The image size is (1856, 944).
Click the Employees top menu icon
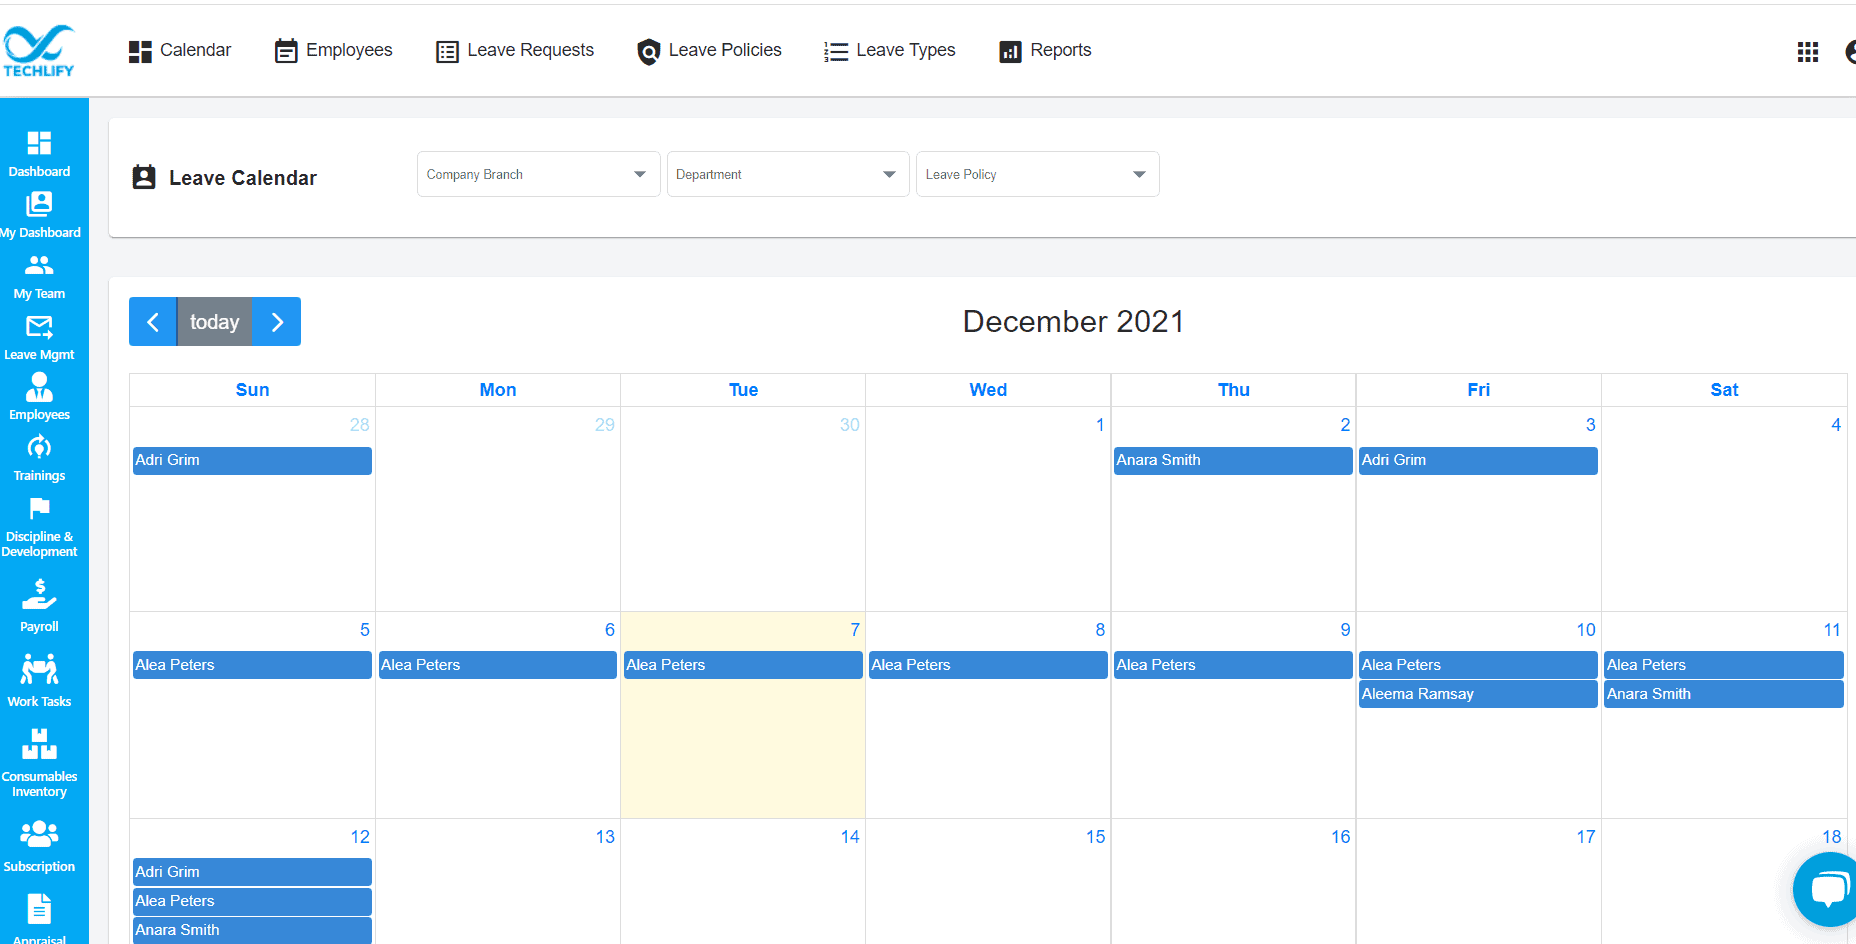click(x=286, y=51)
